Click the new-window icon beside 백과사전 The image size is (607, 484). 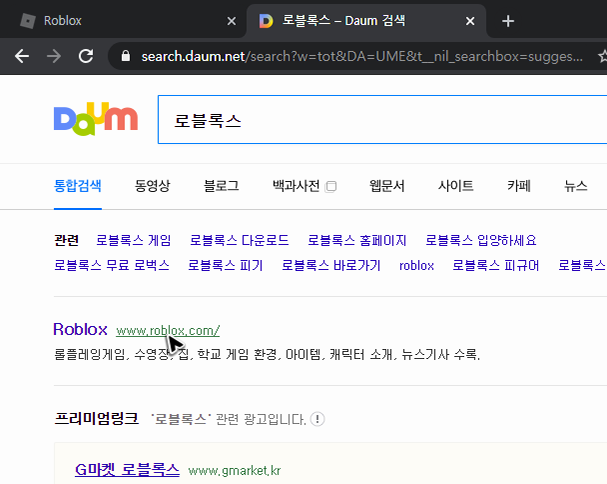click(x=331, y=187)
